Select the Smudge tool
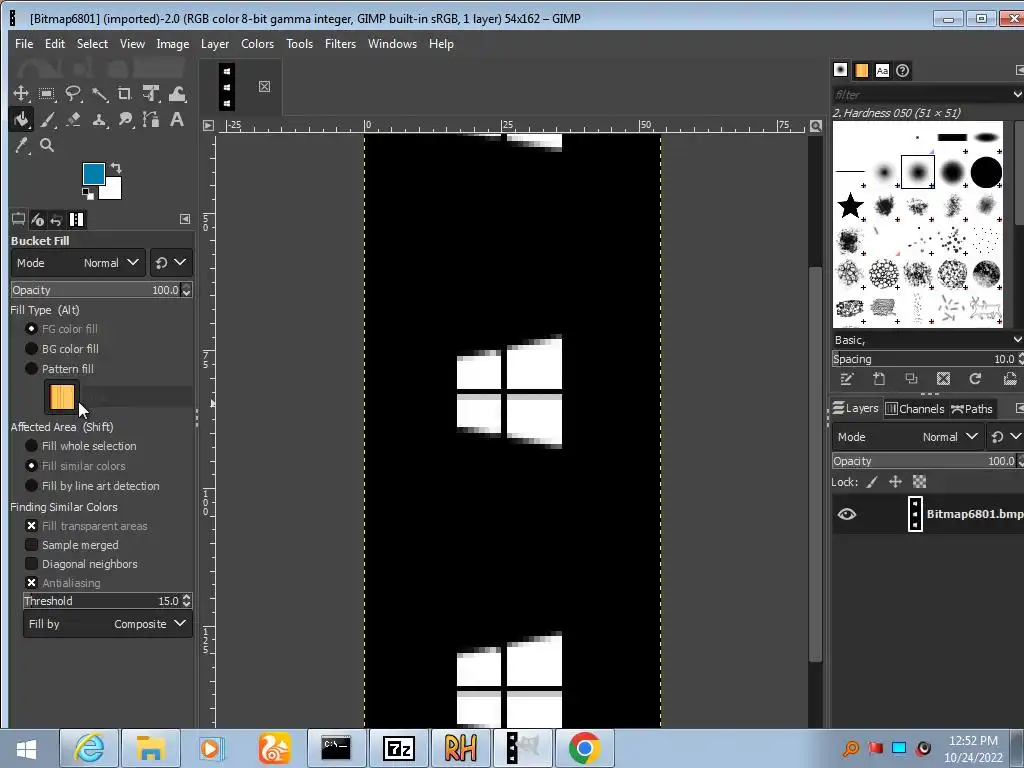Image resolution: width=1024 pixels, height=768 pixels. 125,120
